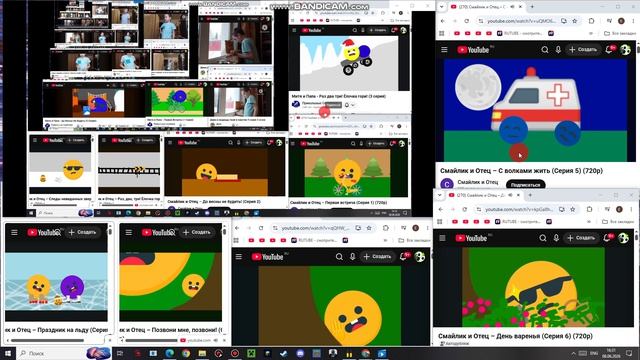This screenshot has width=640, height=360.
Task: Open extensions puzzle icon in 'День варенья' window
Action: (589, 209)
